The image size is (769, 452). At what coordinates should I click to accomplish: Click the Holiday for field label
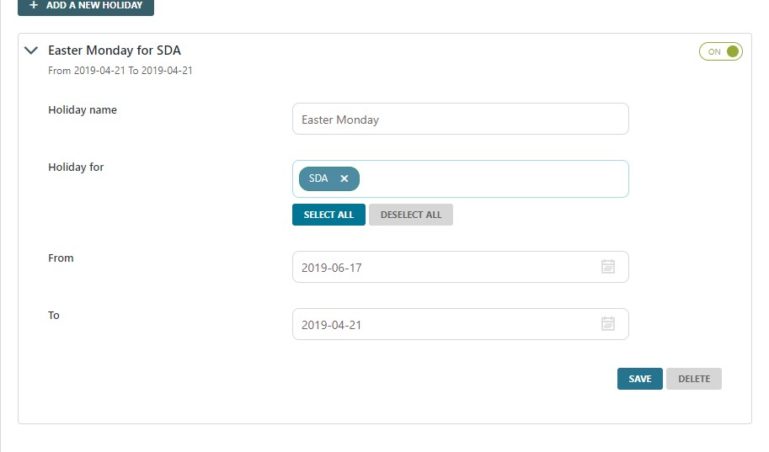pyautogui.click(x=76, y=167)
